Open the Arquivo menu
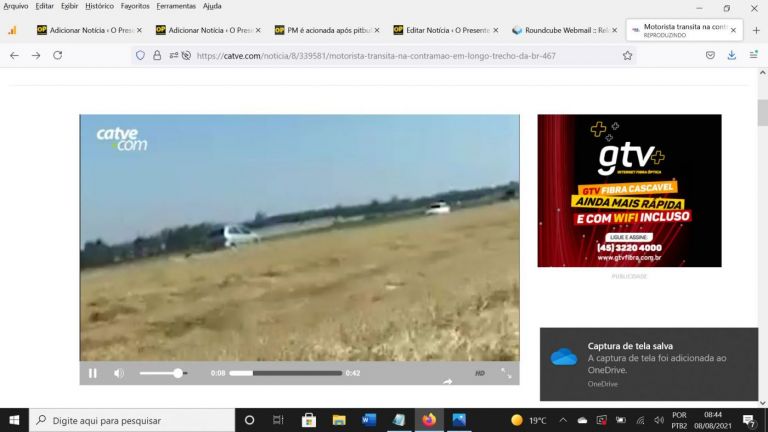The width and height of the screenshot is (768, 432). point(16,6)
